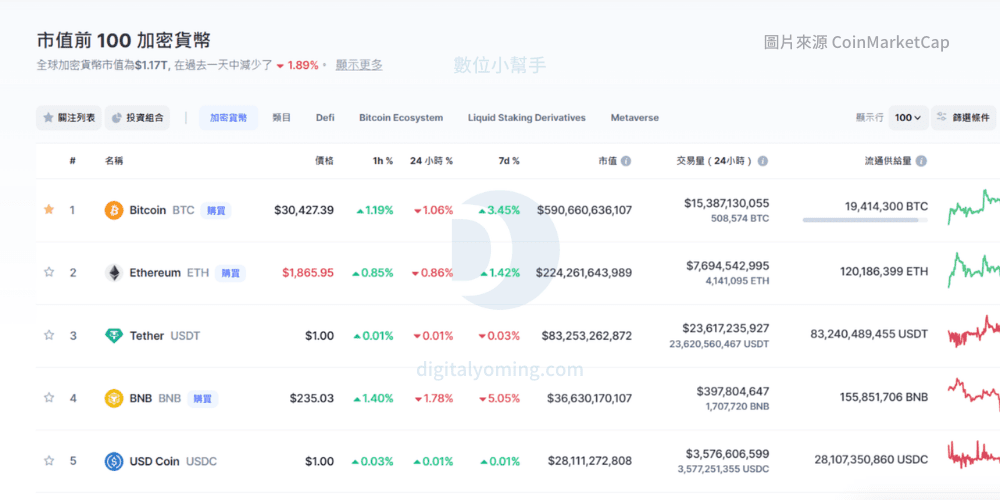Open Bitcoin's 7-day sparkline chart

coord(974,207)
